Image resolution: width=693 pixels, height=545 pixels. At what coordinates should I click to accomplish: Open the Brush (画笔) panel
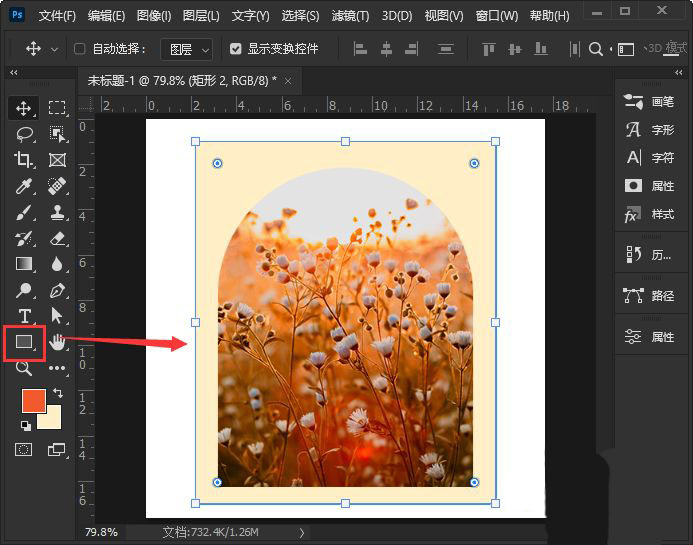click(649, 102)
